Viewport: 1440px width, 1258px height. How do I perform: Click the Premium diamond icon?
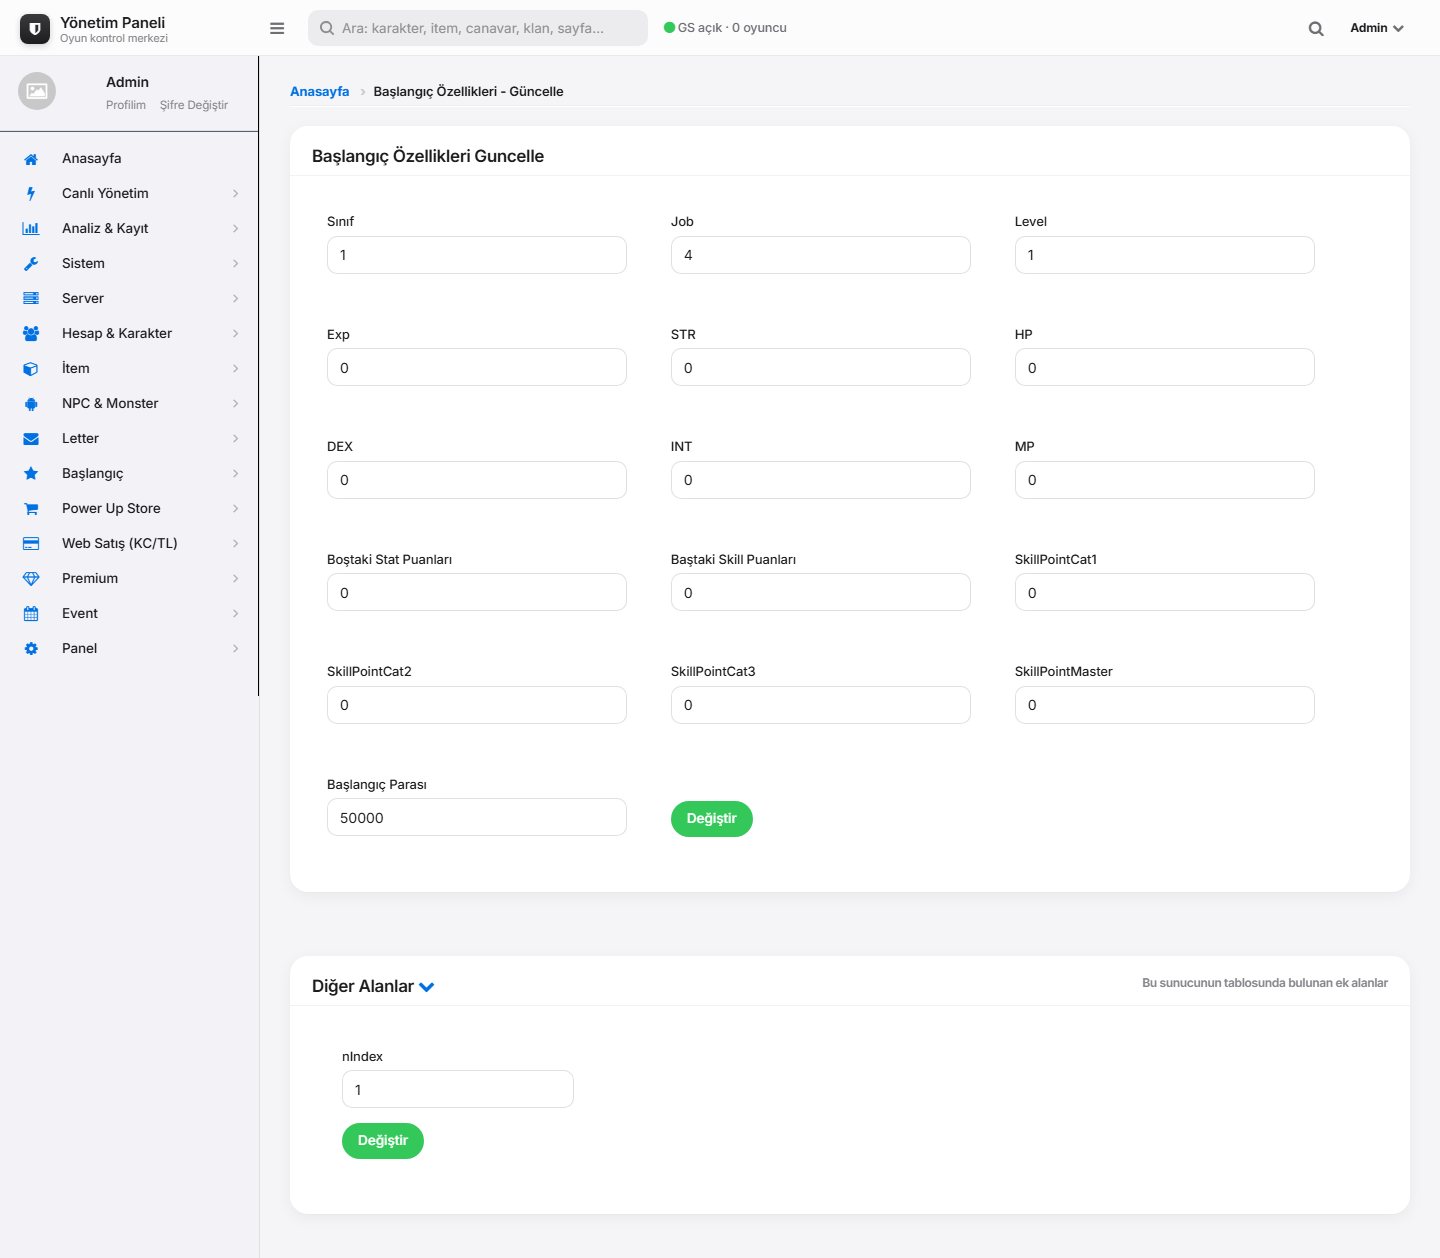tap(31, 579)
